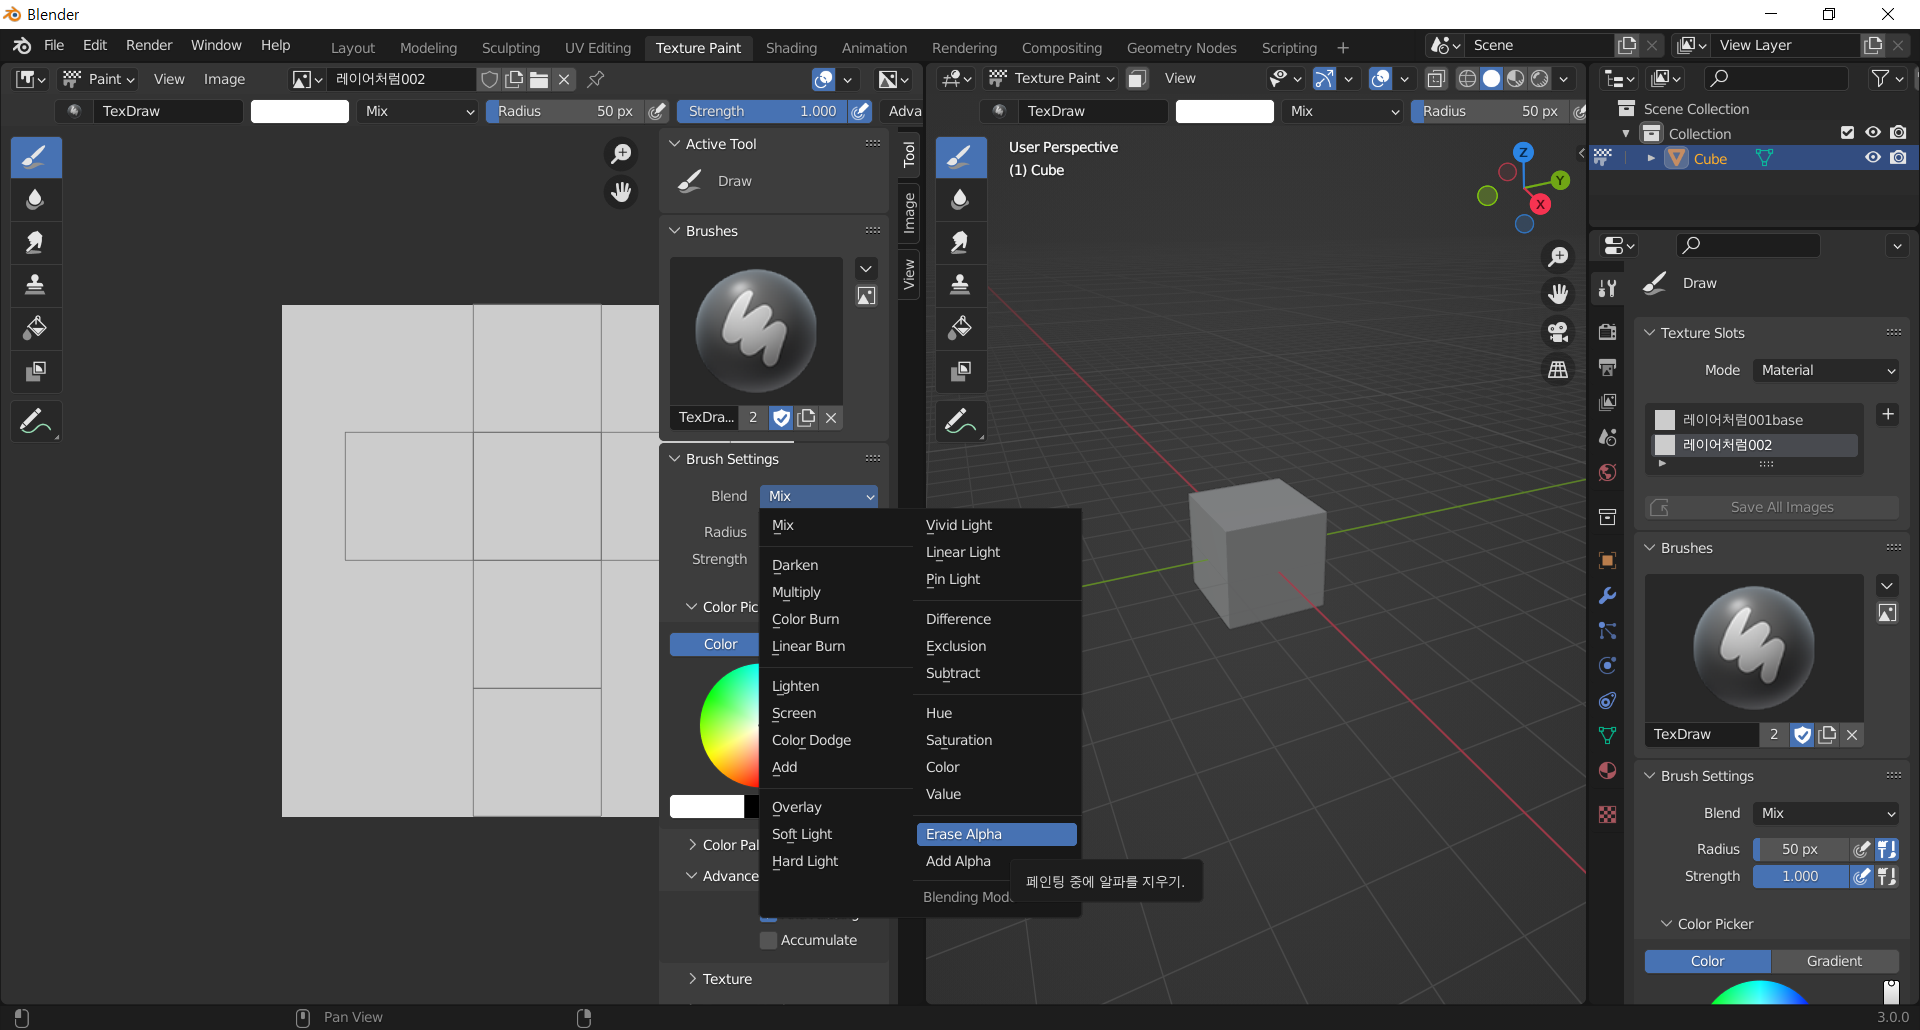The width and height of the screenshot is (1920, 1030).
Task: Select the Annotate tool in 3D viewport toolbar
Action: [960, 422]
